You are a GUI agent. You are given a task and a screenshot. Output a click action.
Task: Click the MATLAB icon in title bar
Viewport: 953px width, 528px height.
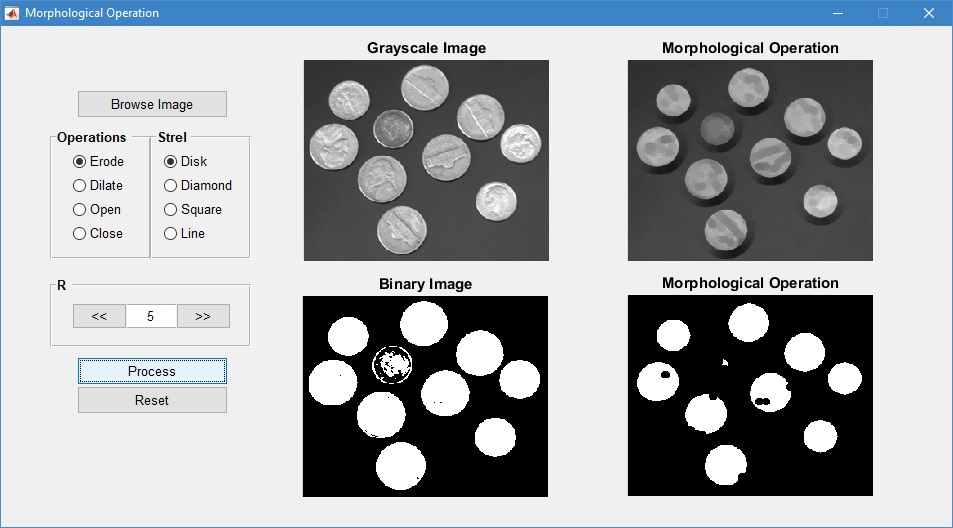[x=12, y=13]
